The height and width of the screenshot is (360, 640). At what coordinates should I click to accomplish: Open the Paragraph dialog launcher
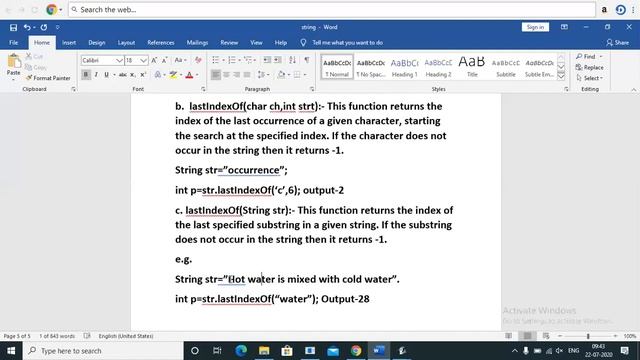point(312,89)
